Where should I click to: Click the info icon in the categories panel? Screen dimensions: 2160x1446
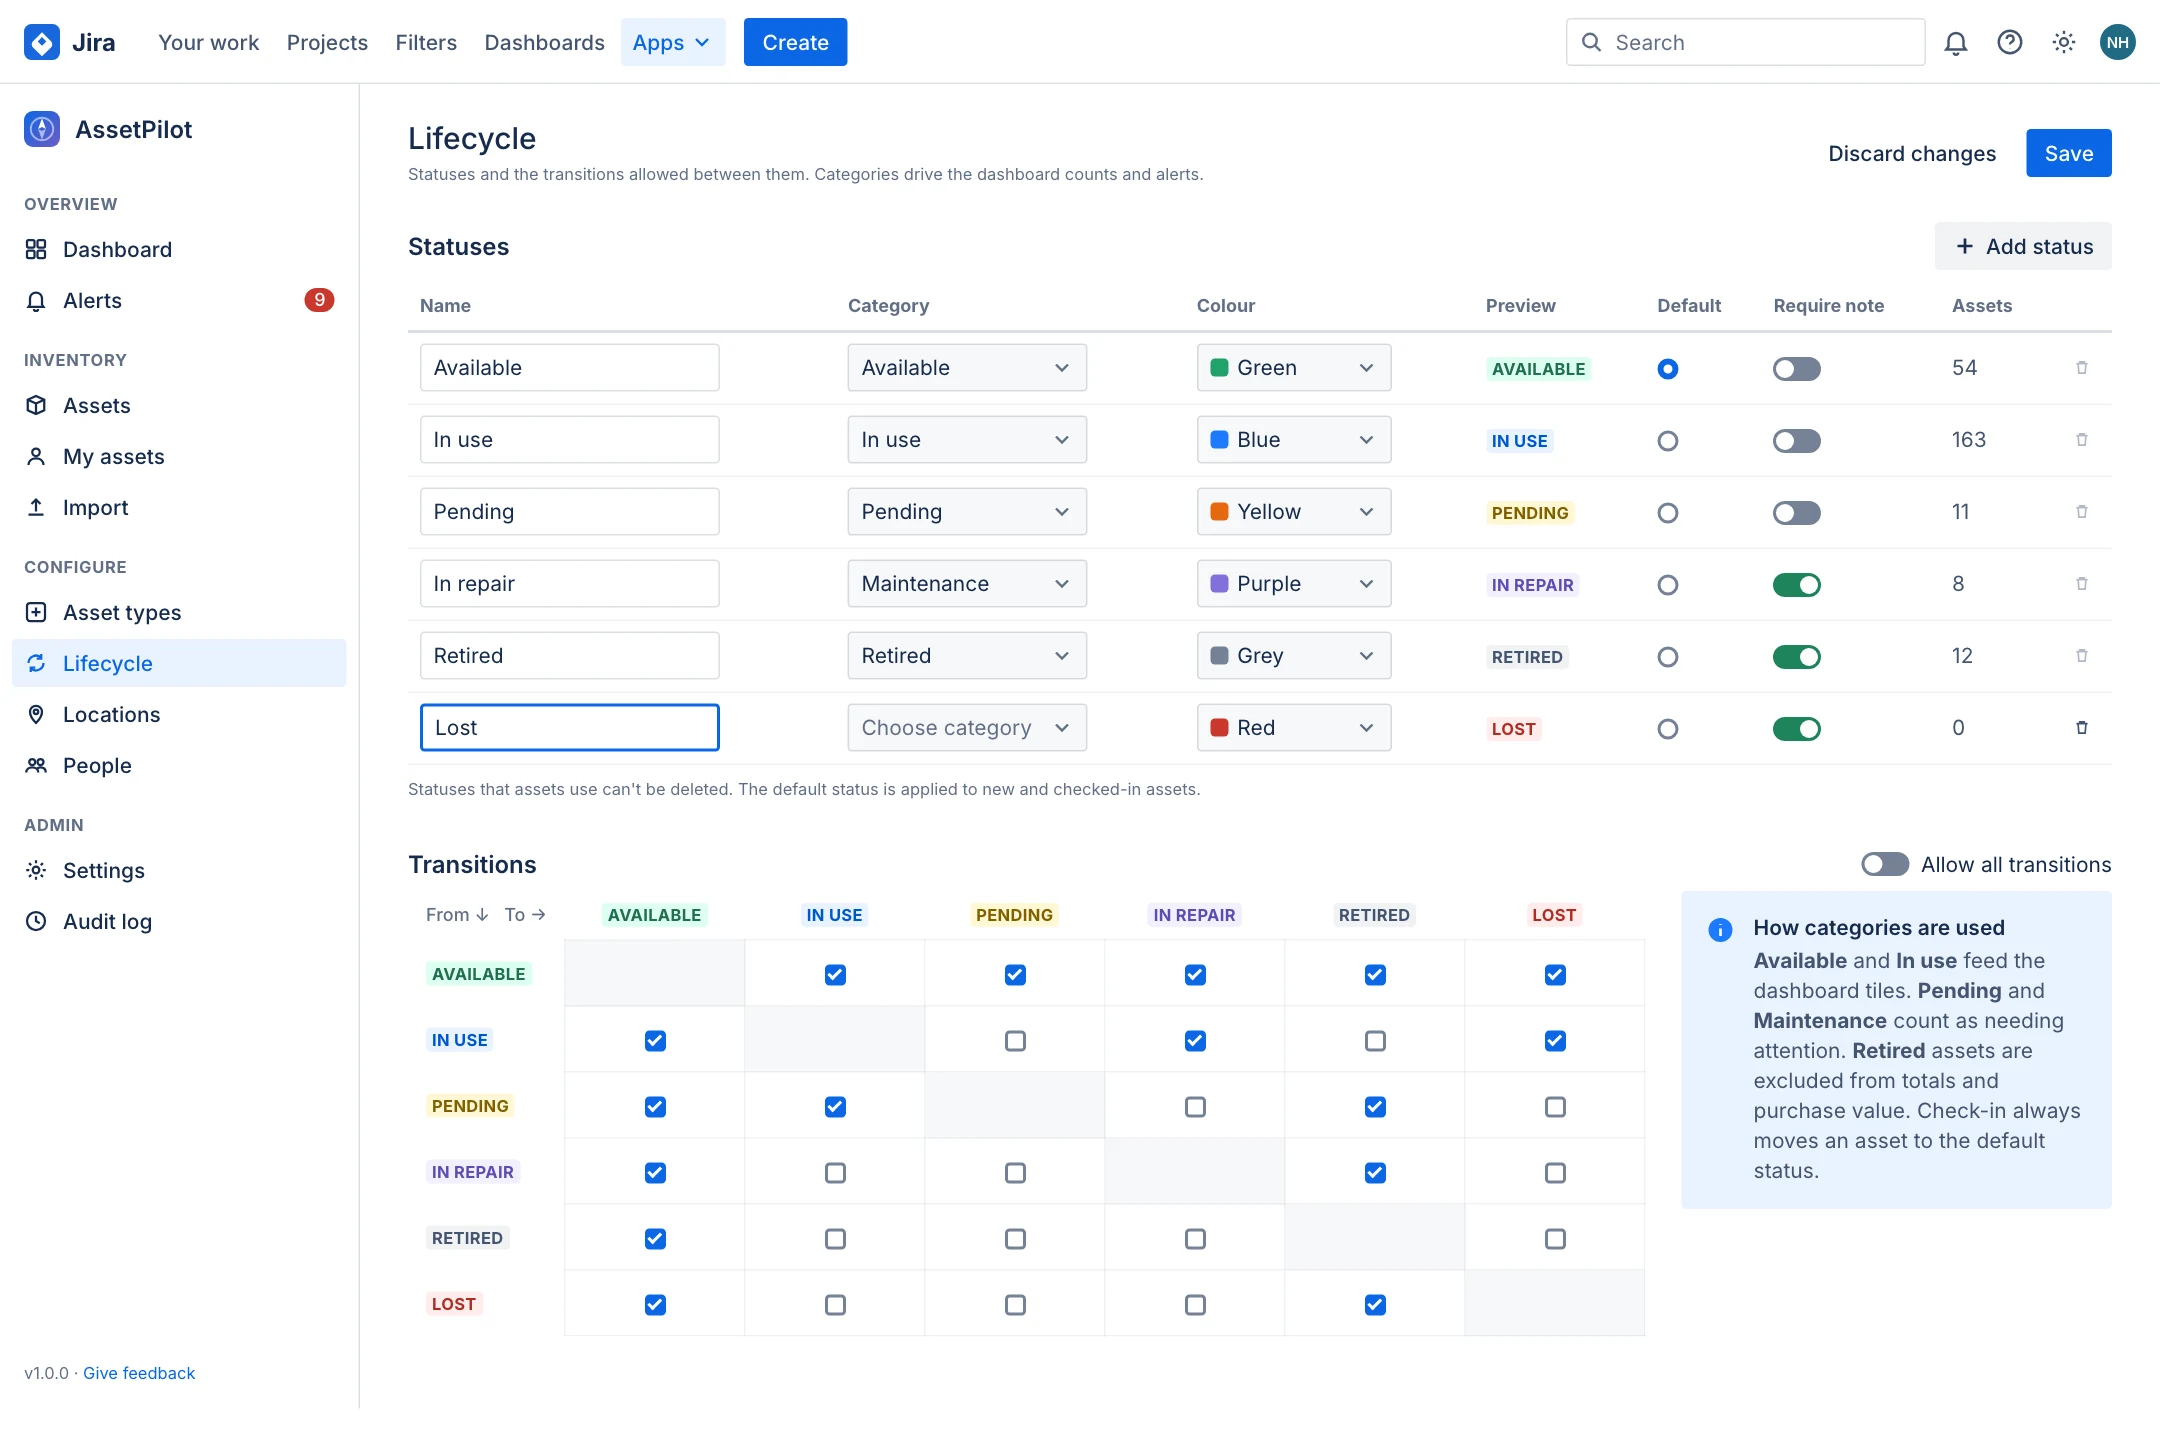pyautogui.click(x=1720, y=930)
